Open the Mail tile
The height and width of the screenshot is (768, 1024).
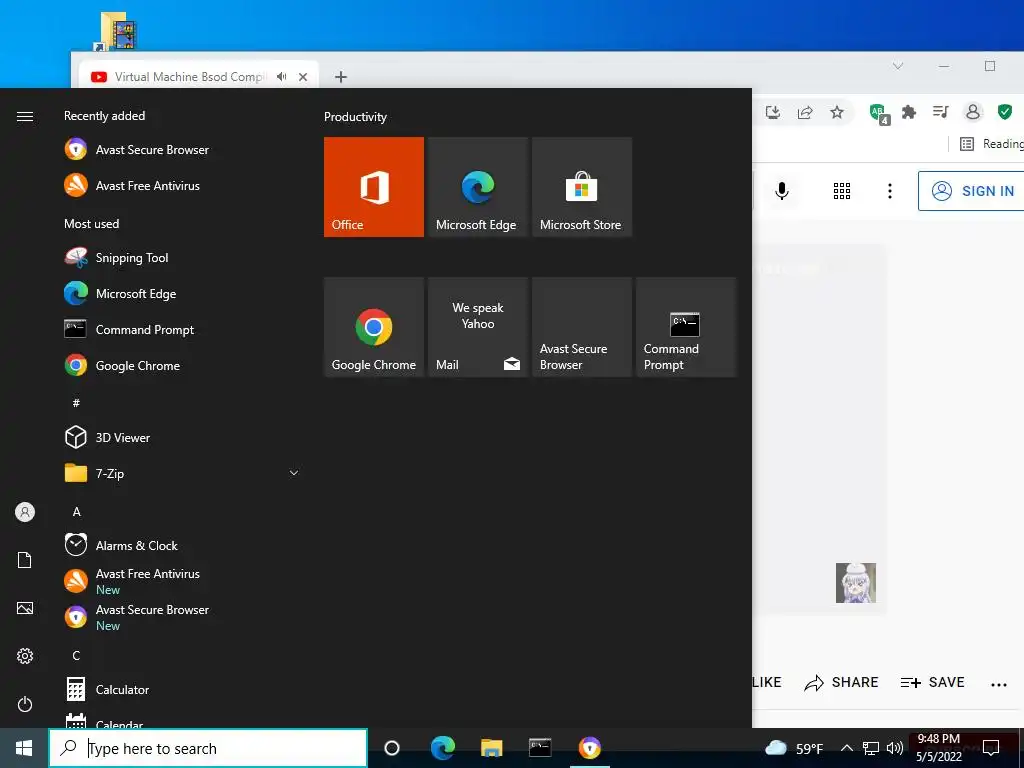point(477,327)
